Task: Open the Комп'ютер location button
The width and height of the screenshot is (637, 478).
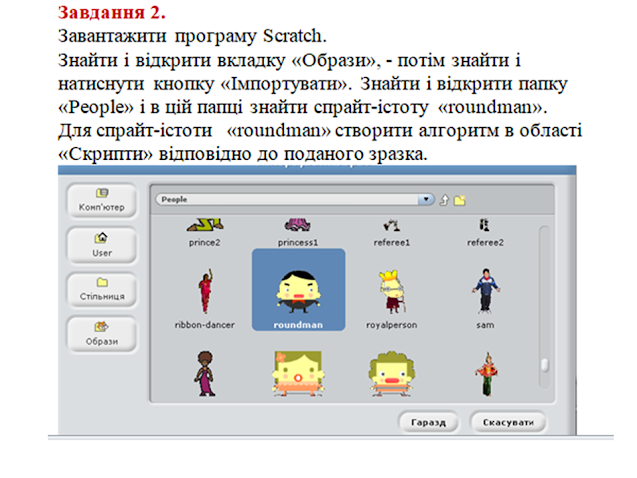Action: (102, 201)
